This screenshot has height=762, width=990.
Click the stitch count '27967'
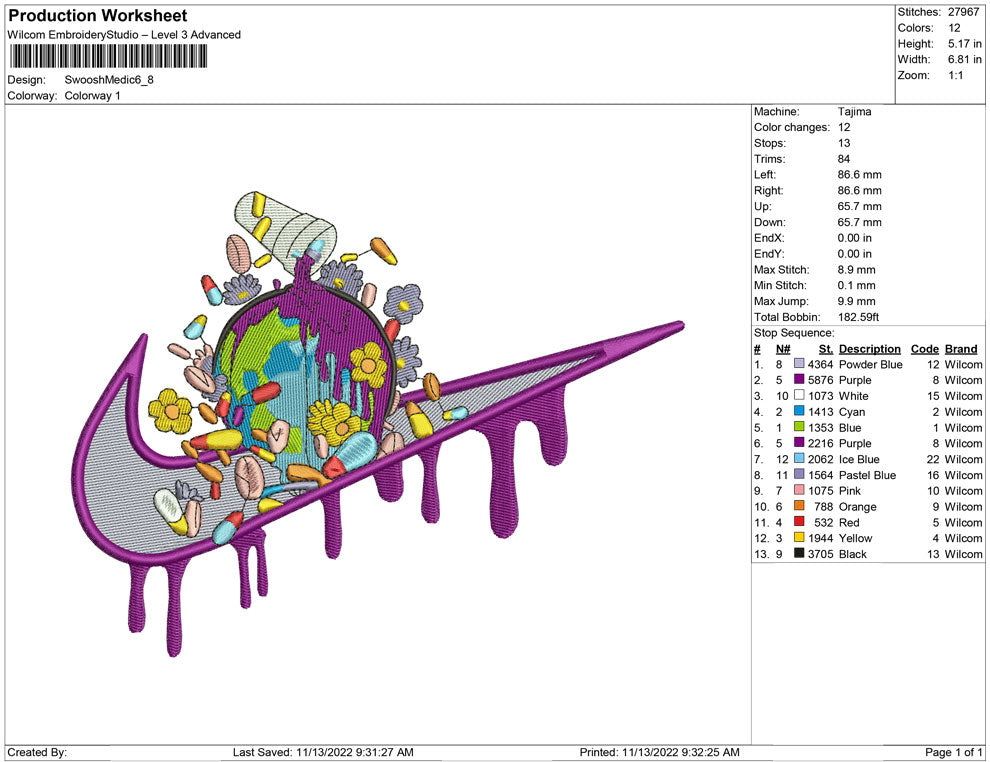coord(963,12)
